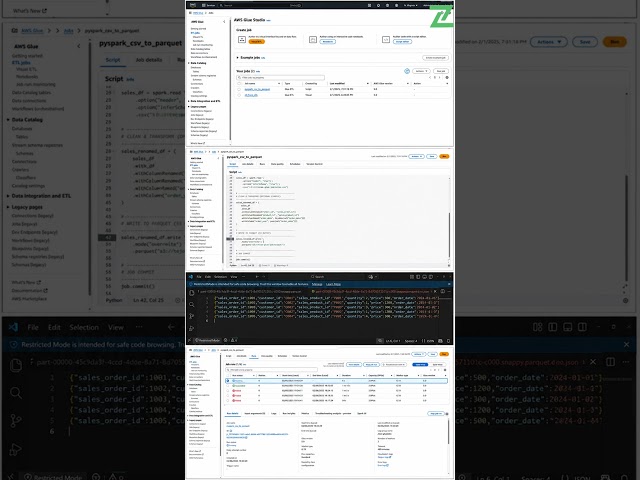Click the job runs filter field

(271, 370)
